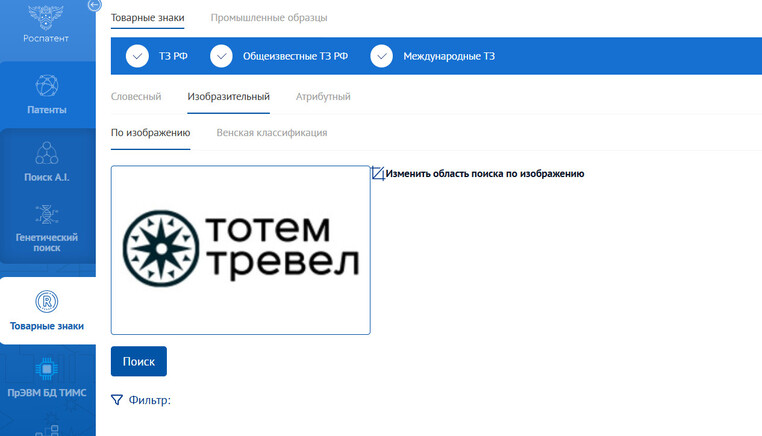Expand the Фильтр: section
762x436 pixels.
click(150, 400)
